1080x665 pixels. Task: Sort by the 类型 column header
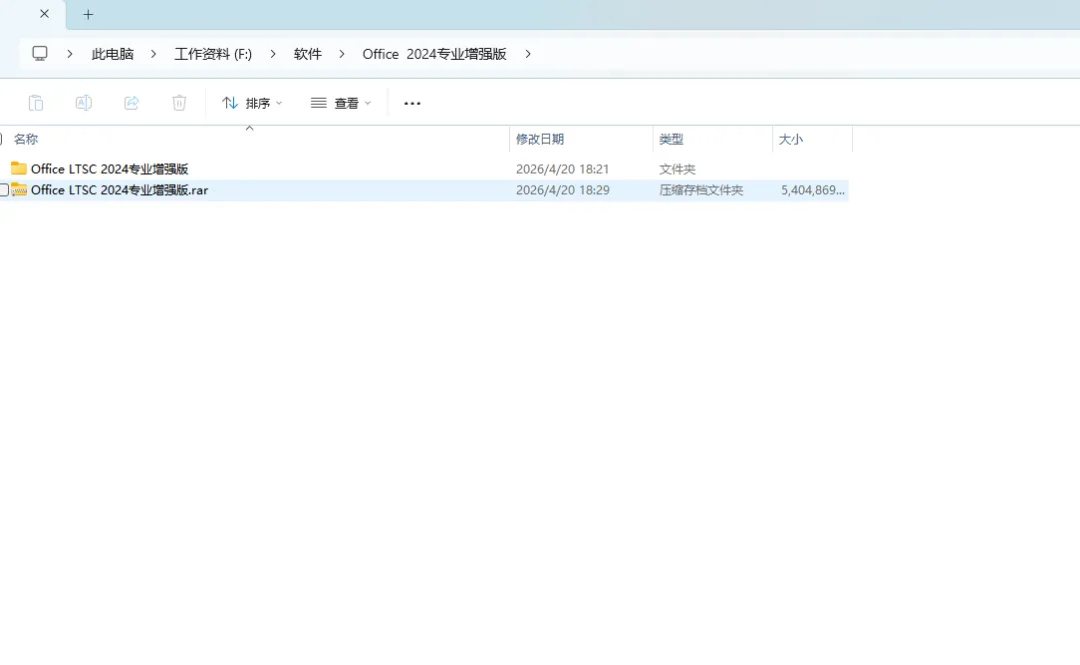[671, 139]
